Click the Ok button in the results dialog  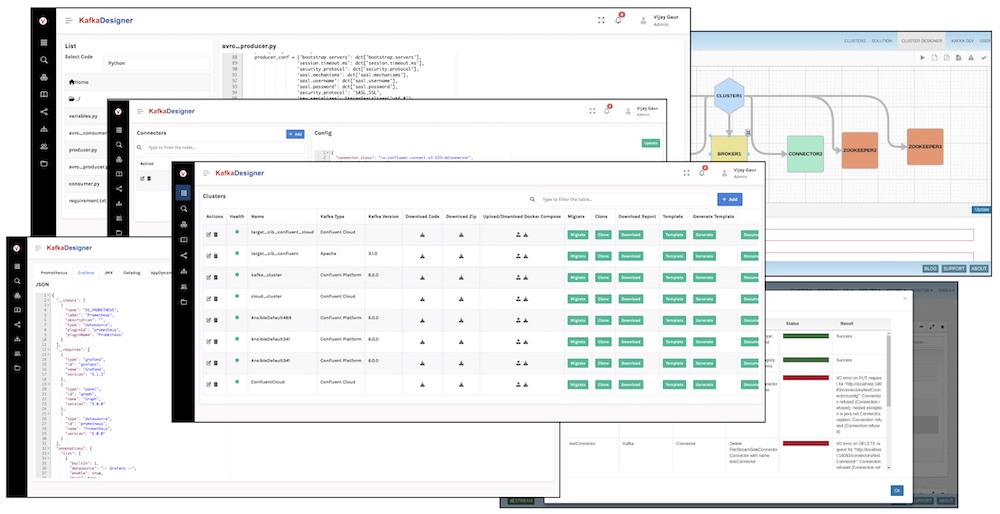tap(897, 490)
